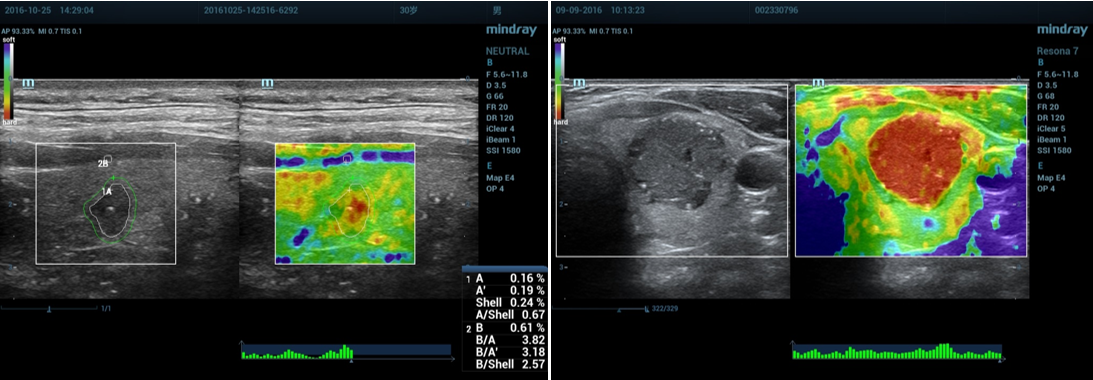Click the left B-mode probe orientation marker
This screenshot has width=1093, height=380.
(x=29, y=82)
